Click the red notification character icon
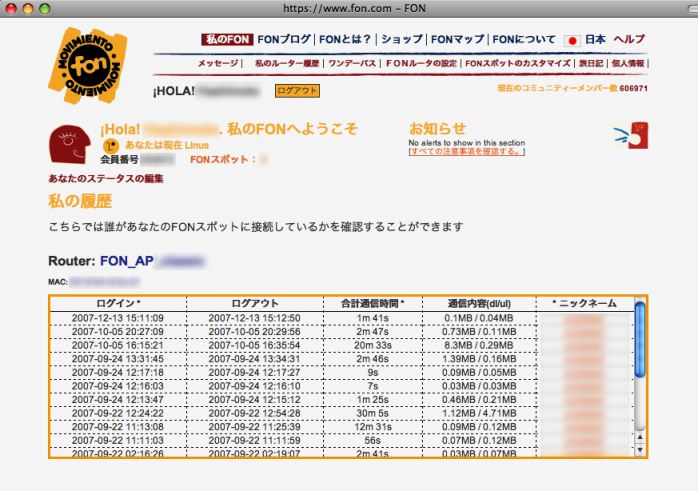698x491 pixels. [632, 136]
